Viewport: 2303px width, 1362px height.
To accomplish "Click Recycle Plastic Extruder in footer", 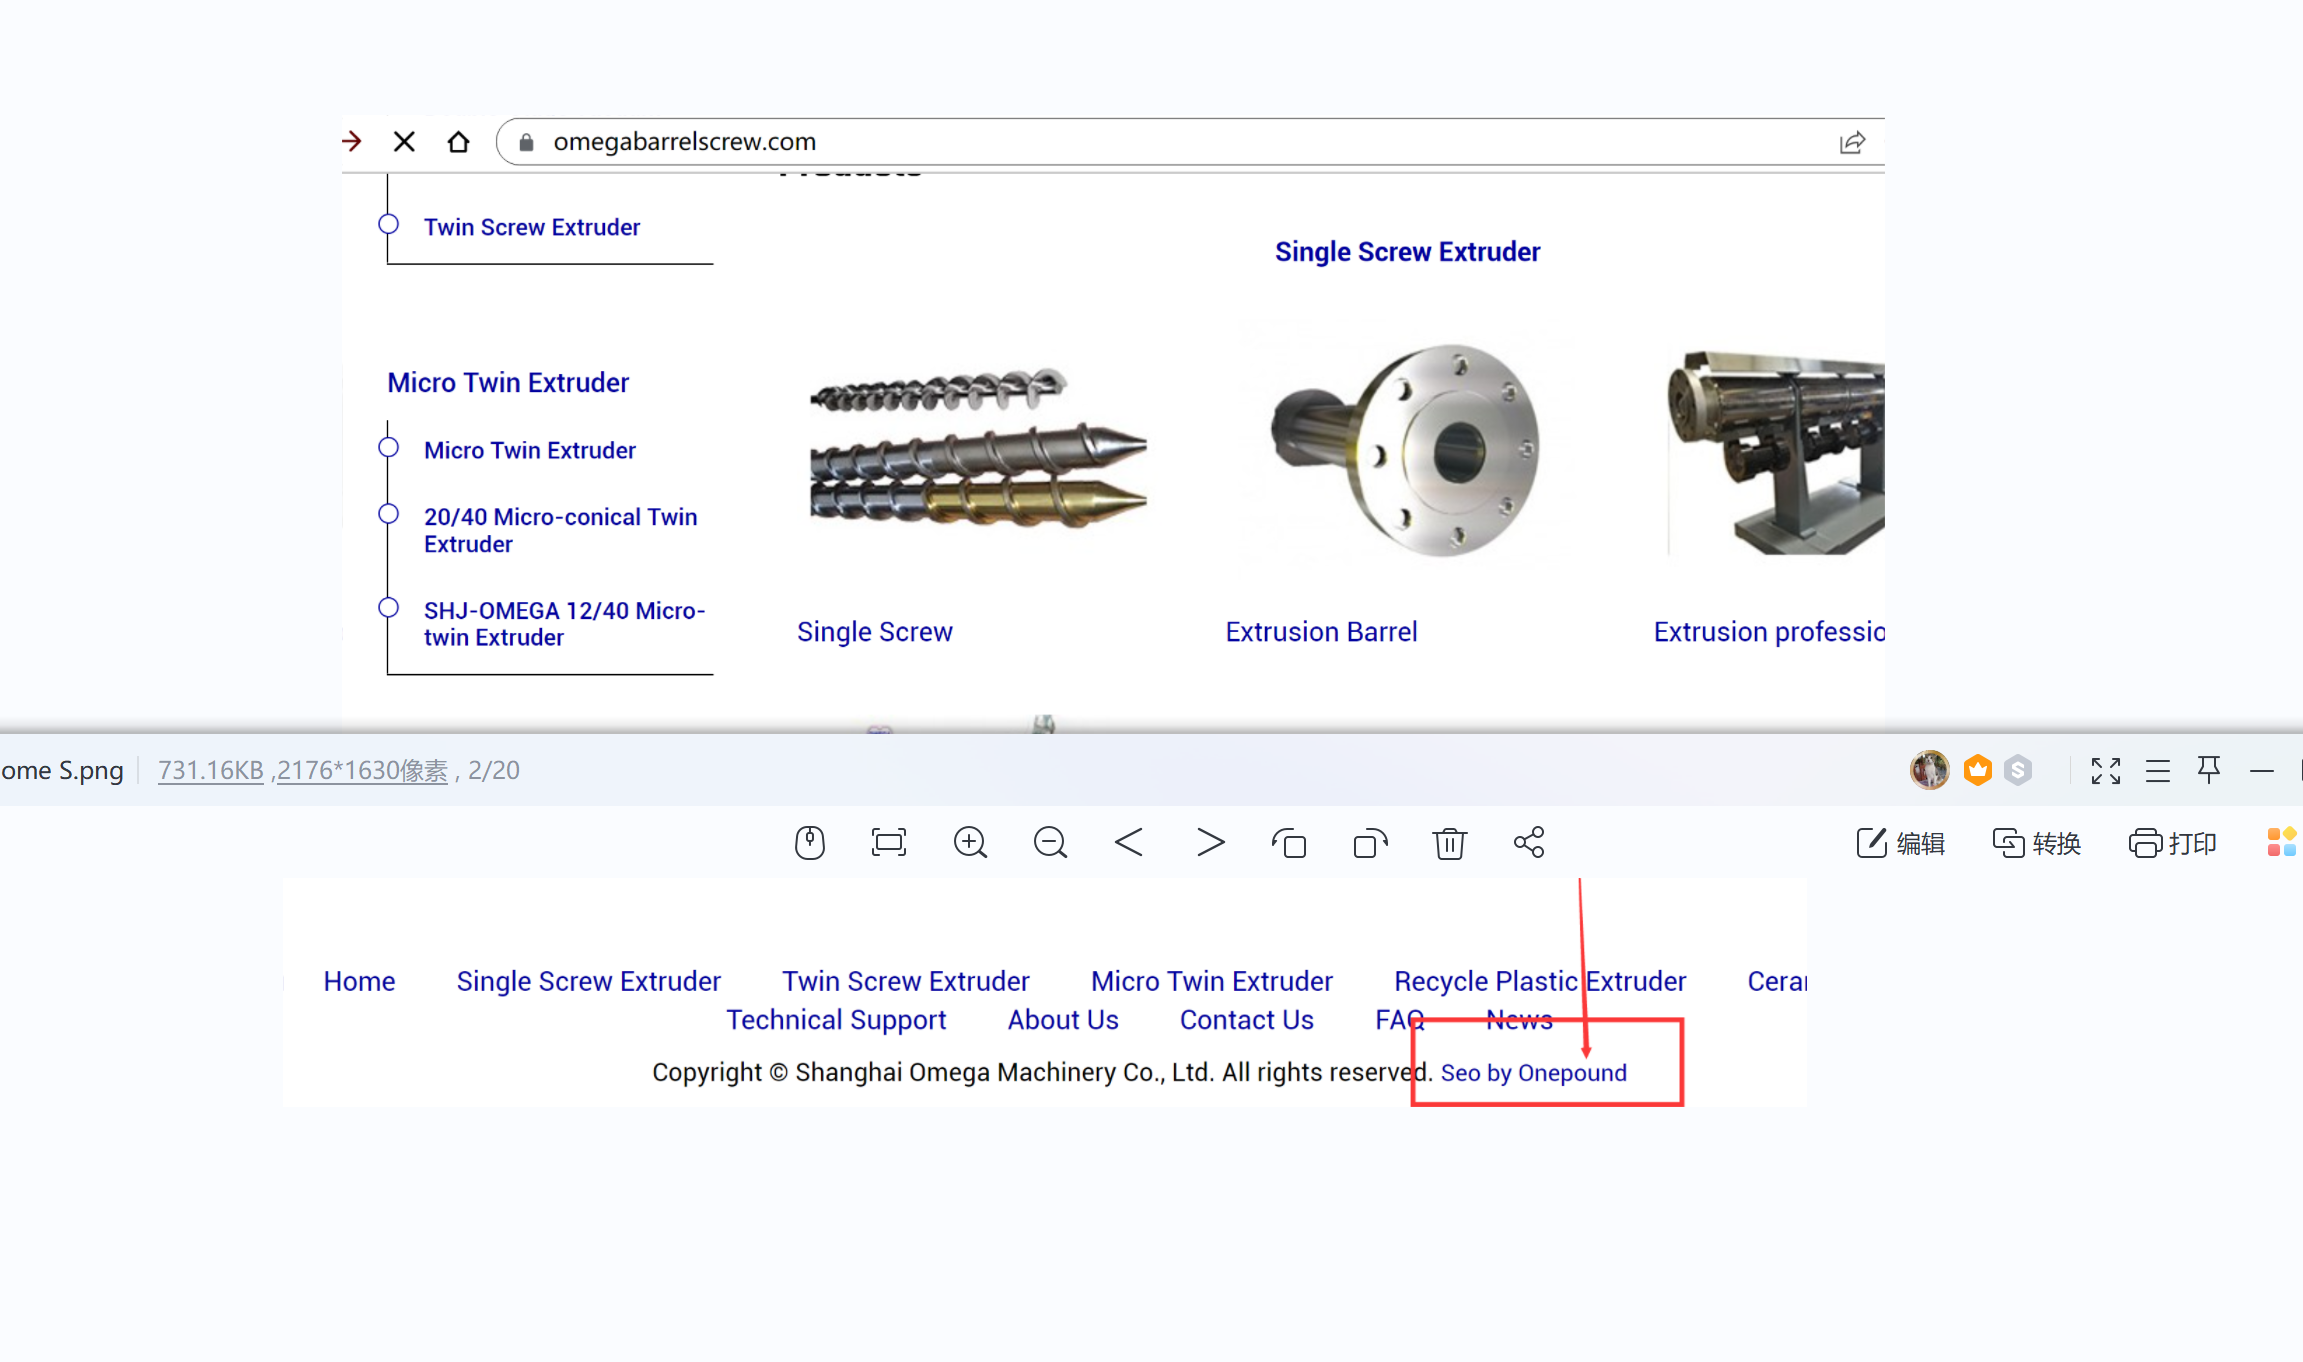I will [x=1540, y=981].
